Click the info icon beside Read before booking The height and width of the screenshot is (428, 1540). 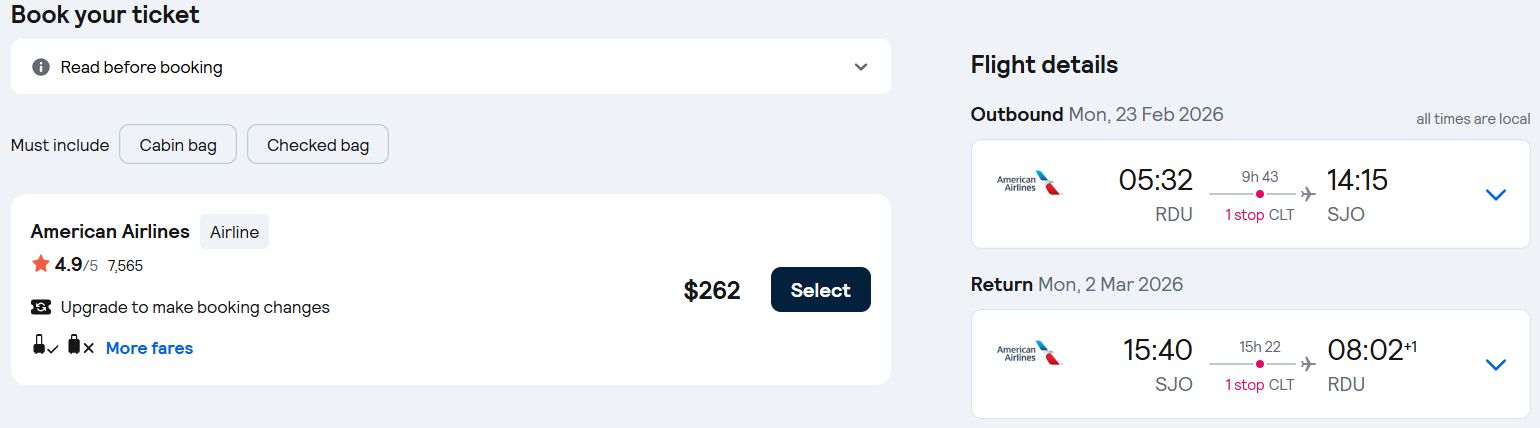coord(41,67)
